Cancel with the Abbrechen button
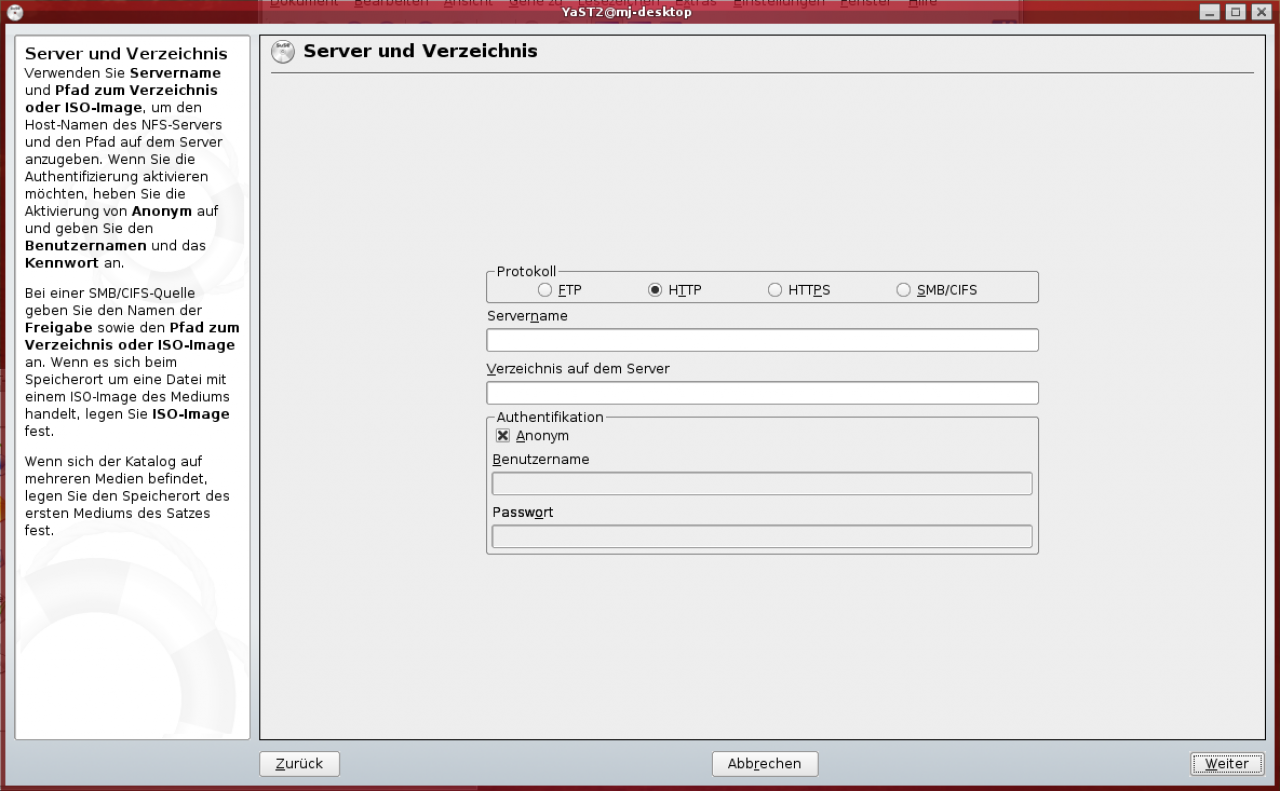1280x791 pixels. (x=765, y=764)
